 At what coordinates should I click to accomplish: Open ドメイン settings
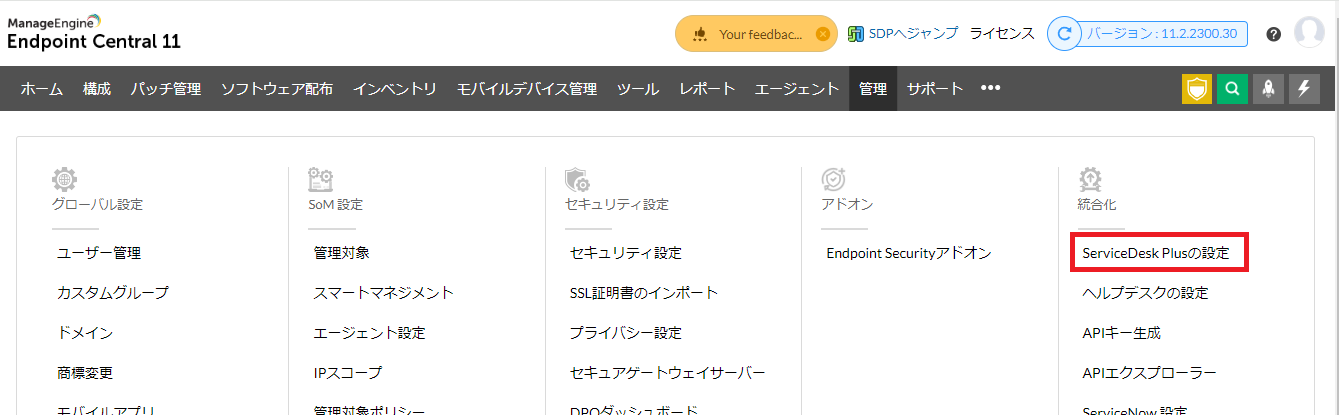pyautogui.click(x=85, y=333)
